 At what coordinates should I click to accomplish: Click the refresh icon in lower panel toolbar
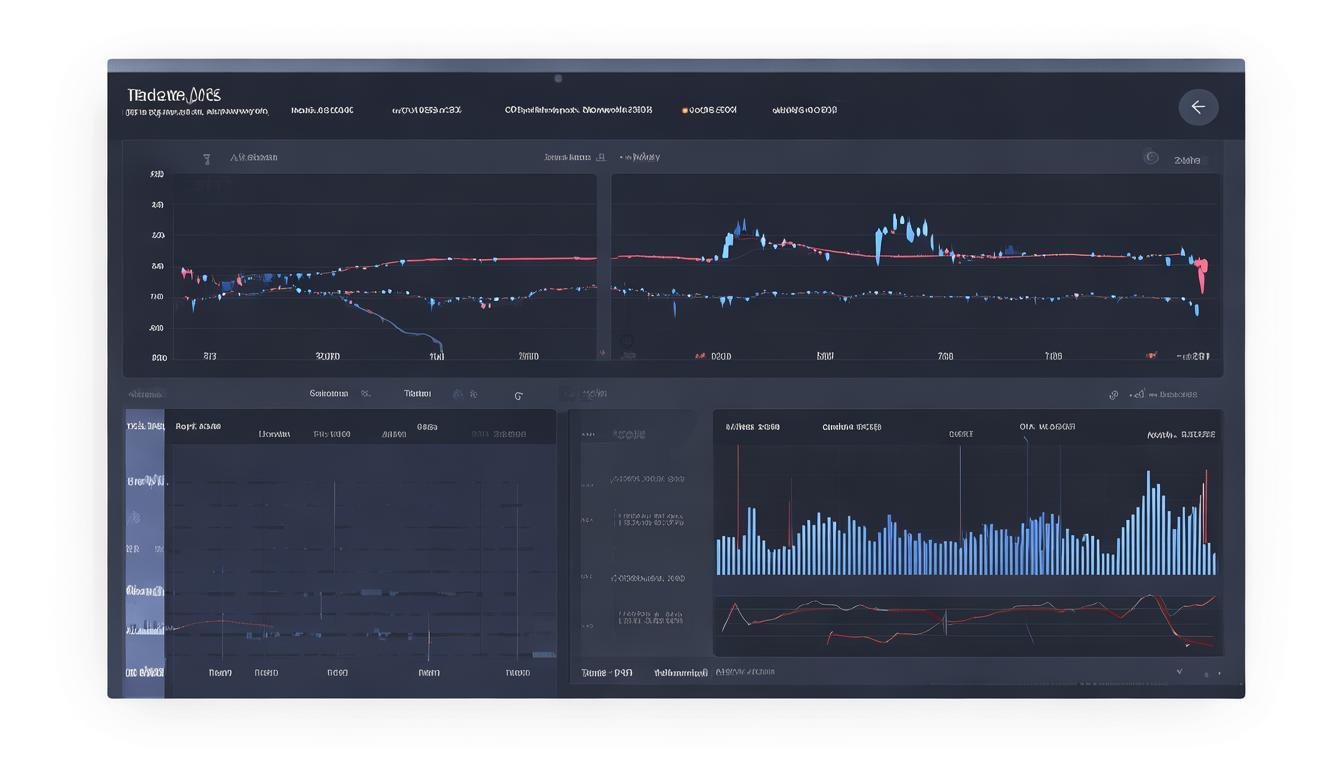(x=518, y=396)
